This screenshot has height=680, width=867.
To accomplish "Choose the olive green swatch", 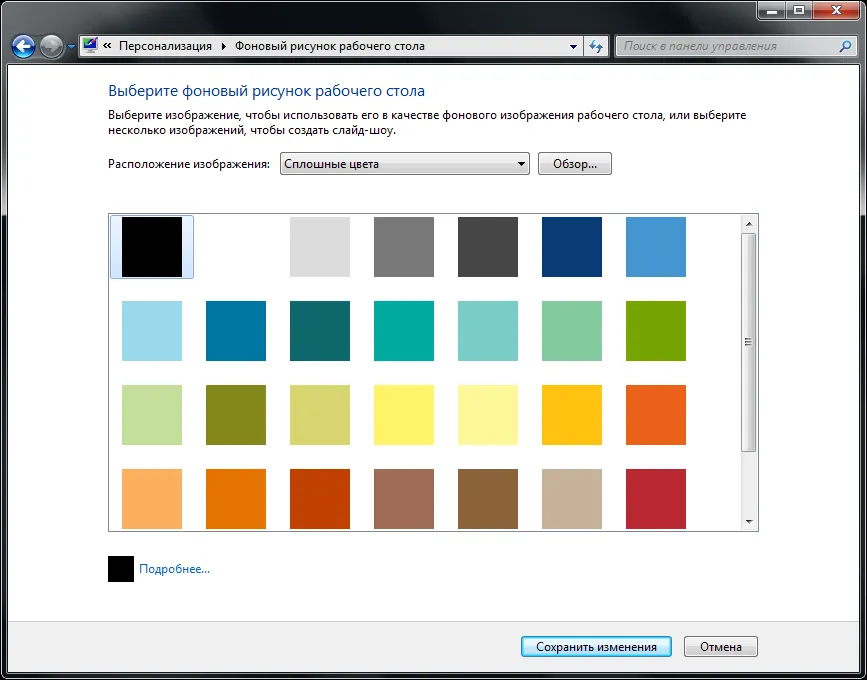I will [x=236, y=415].
